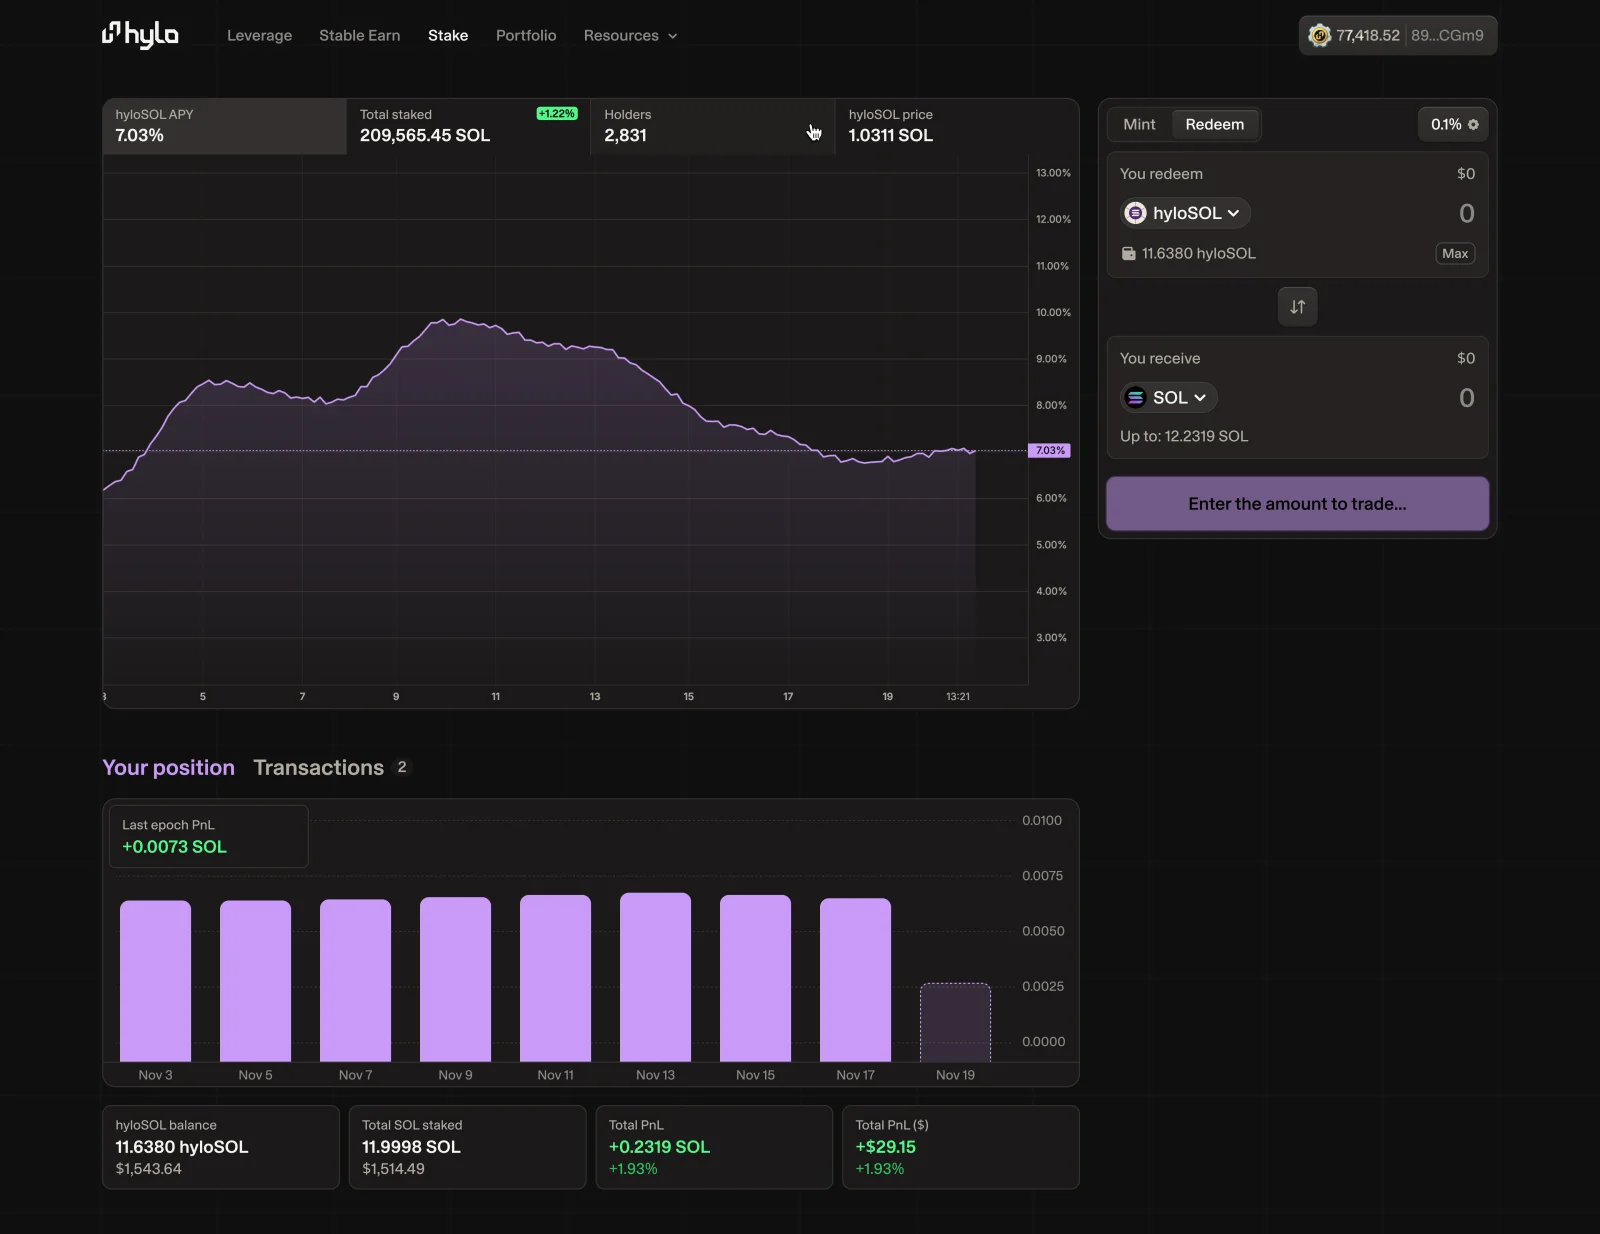The height and width of the screenshot is (1234, 1600).
Task: Click the hyloSOL token icon
Action: point(1136,213)
